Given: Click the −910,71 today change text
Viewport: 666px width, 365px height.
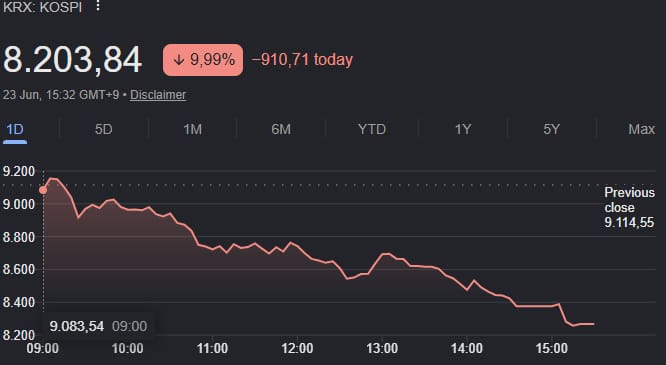Looking at the screenshot, I should pos(302,60).
